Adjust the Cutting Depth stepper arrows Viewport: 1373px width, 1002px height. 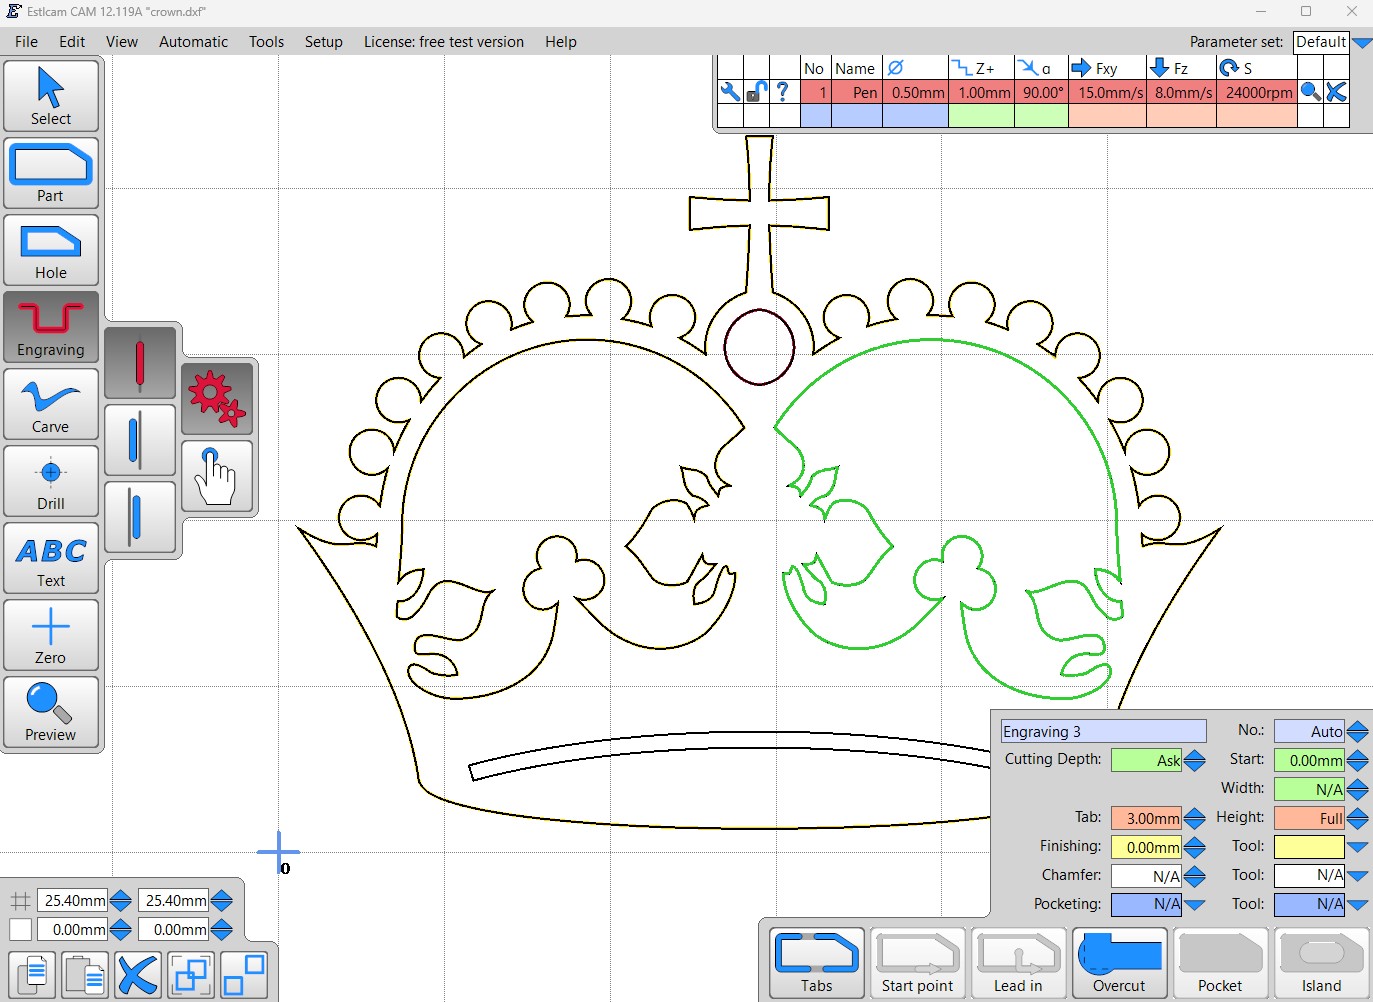pos(1194,761)
